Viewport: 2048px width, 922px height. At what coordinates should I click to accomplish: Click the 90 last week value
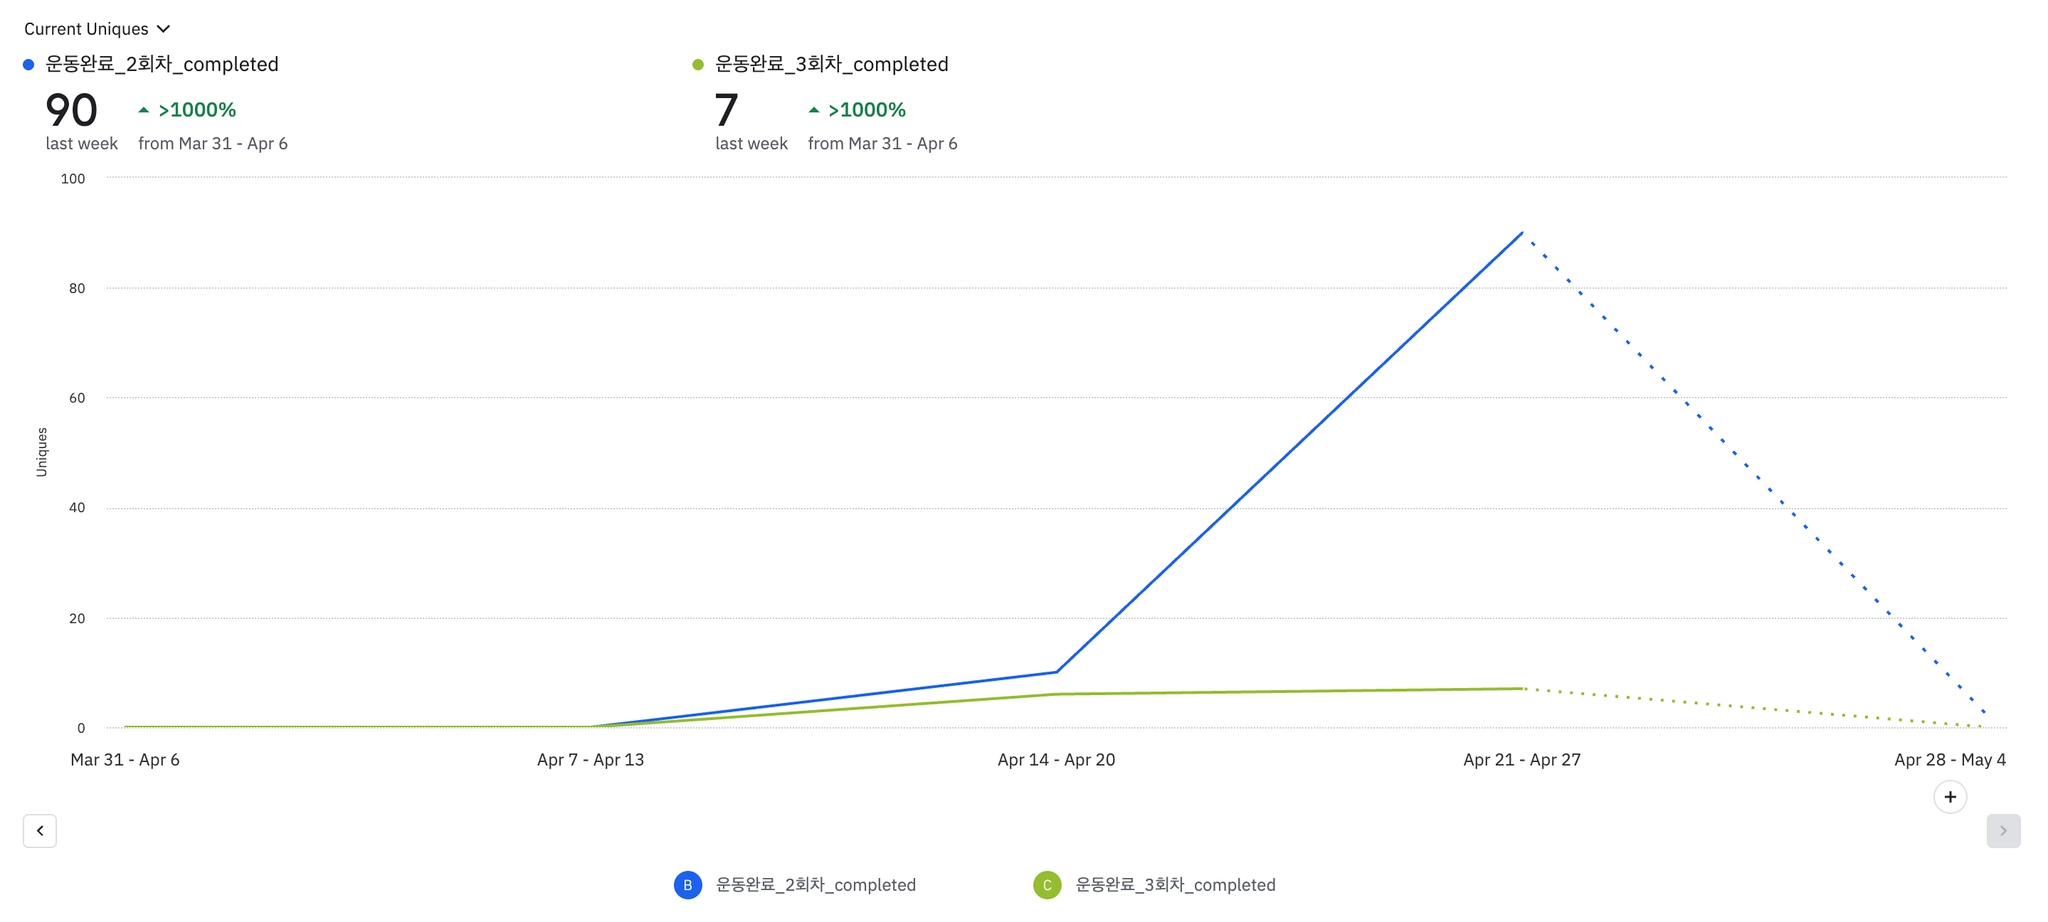coord(72,110)
